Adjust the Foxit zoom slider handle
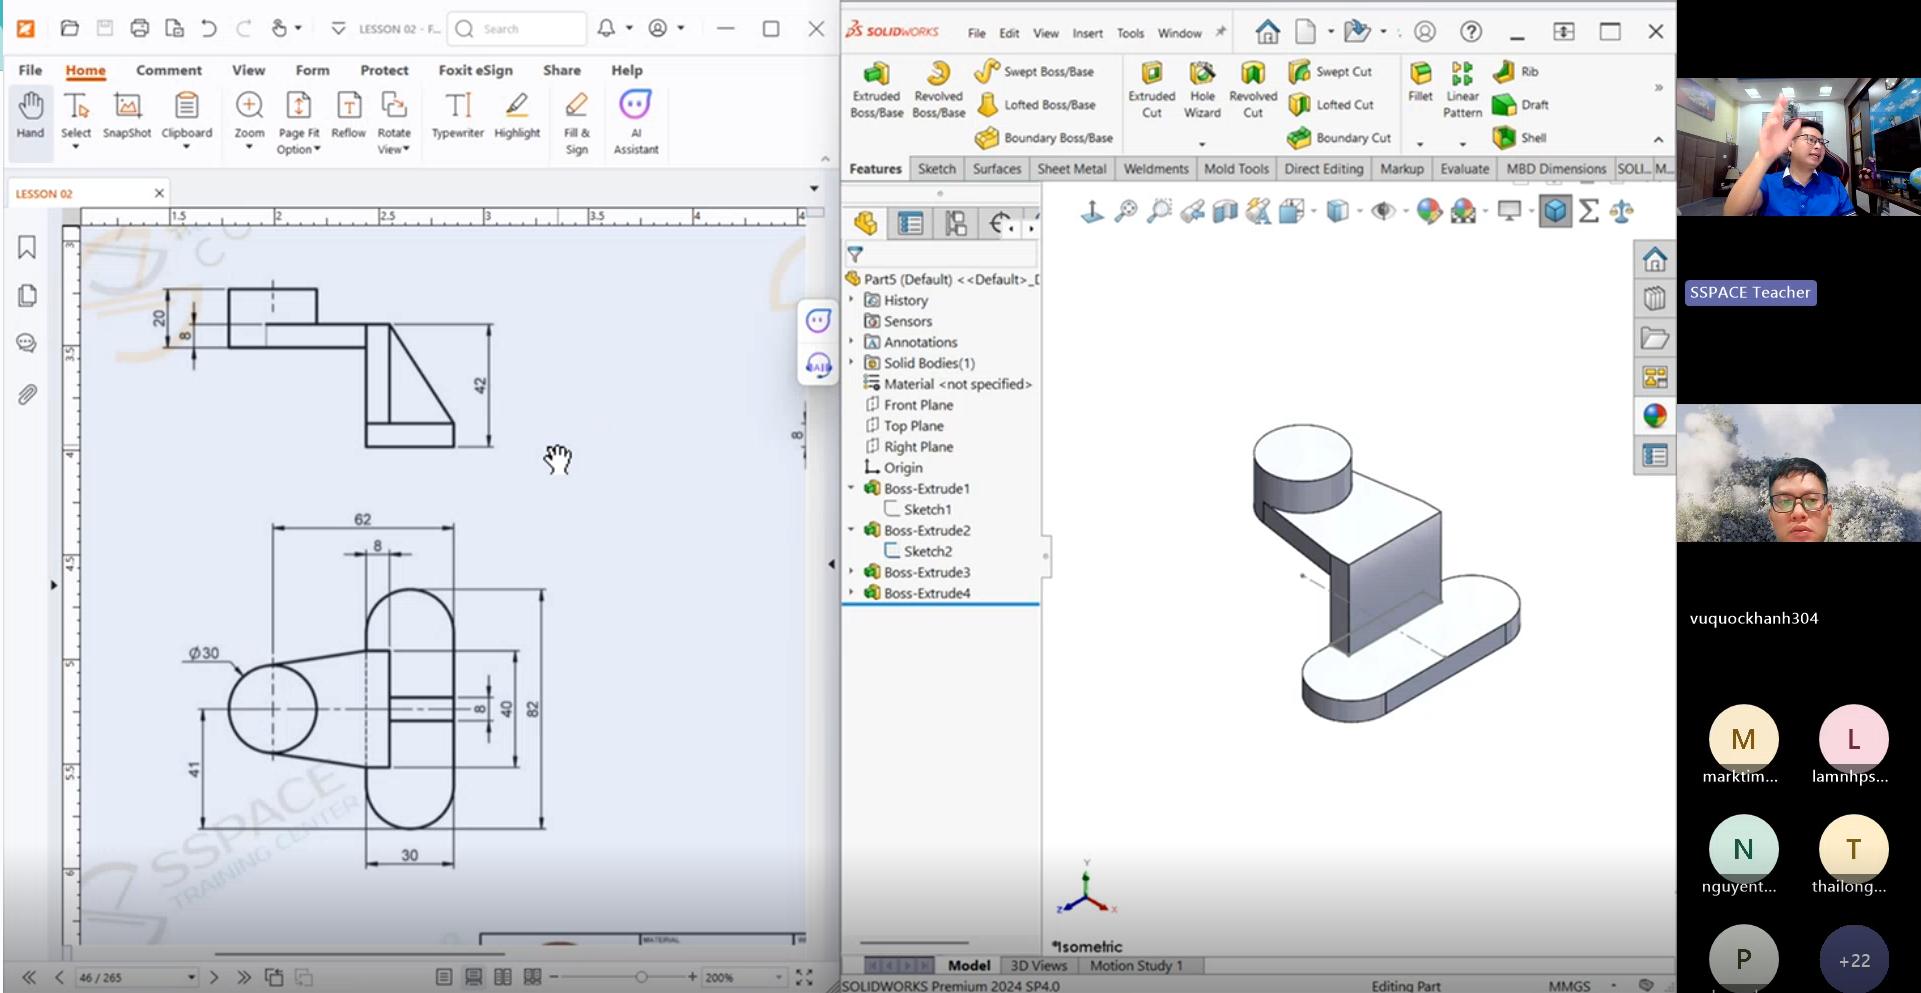1921x993 pixels. (641, 977)
